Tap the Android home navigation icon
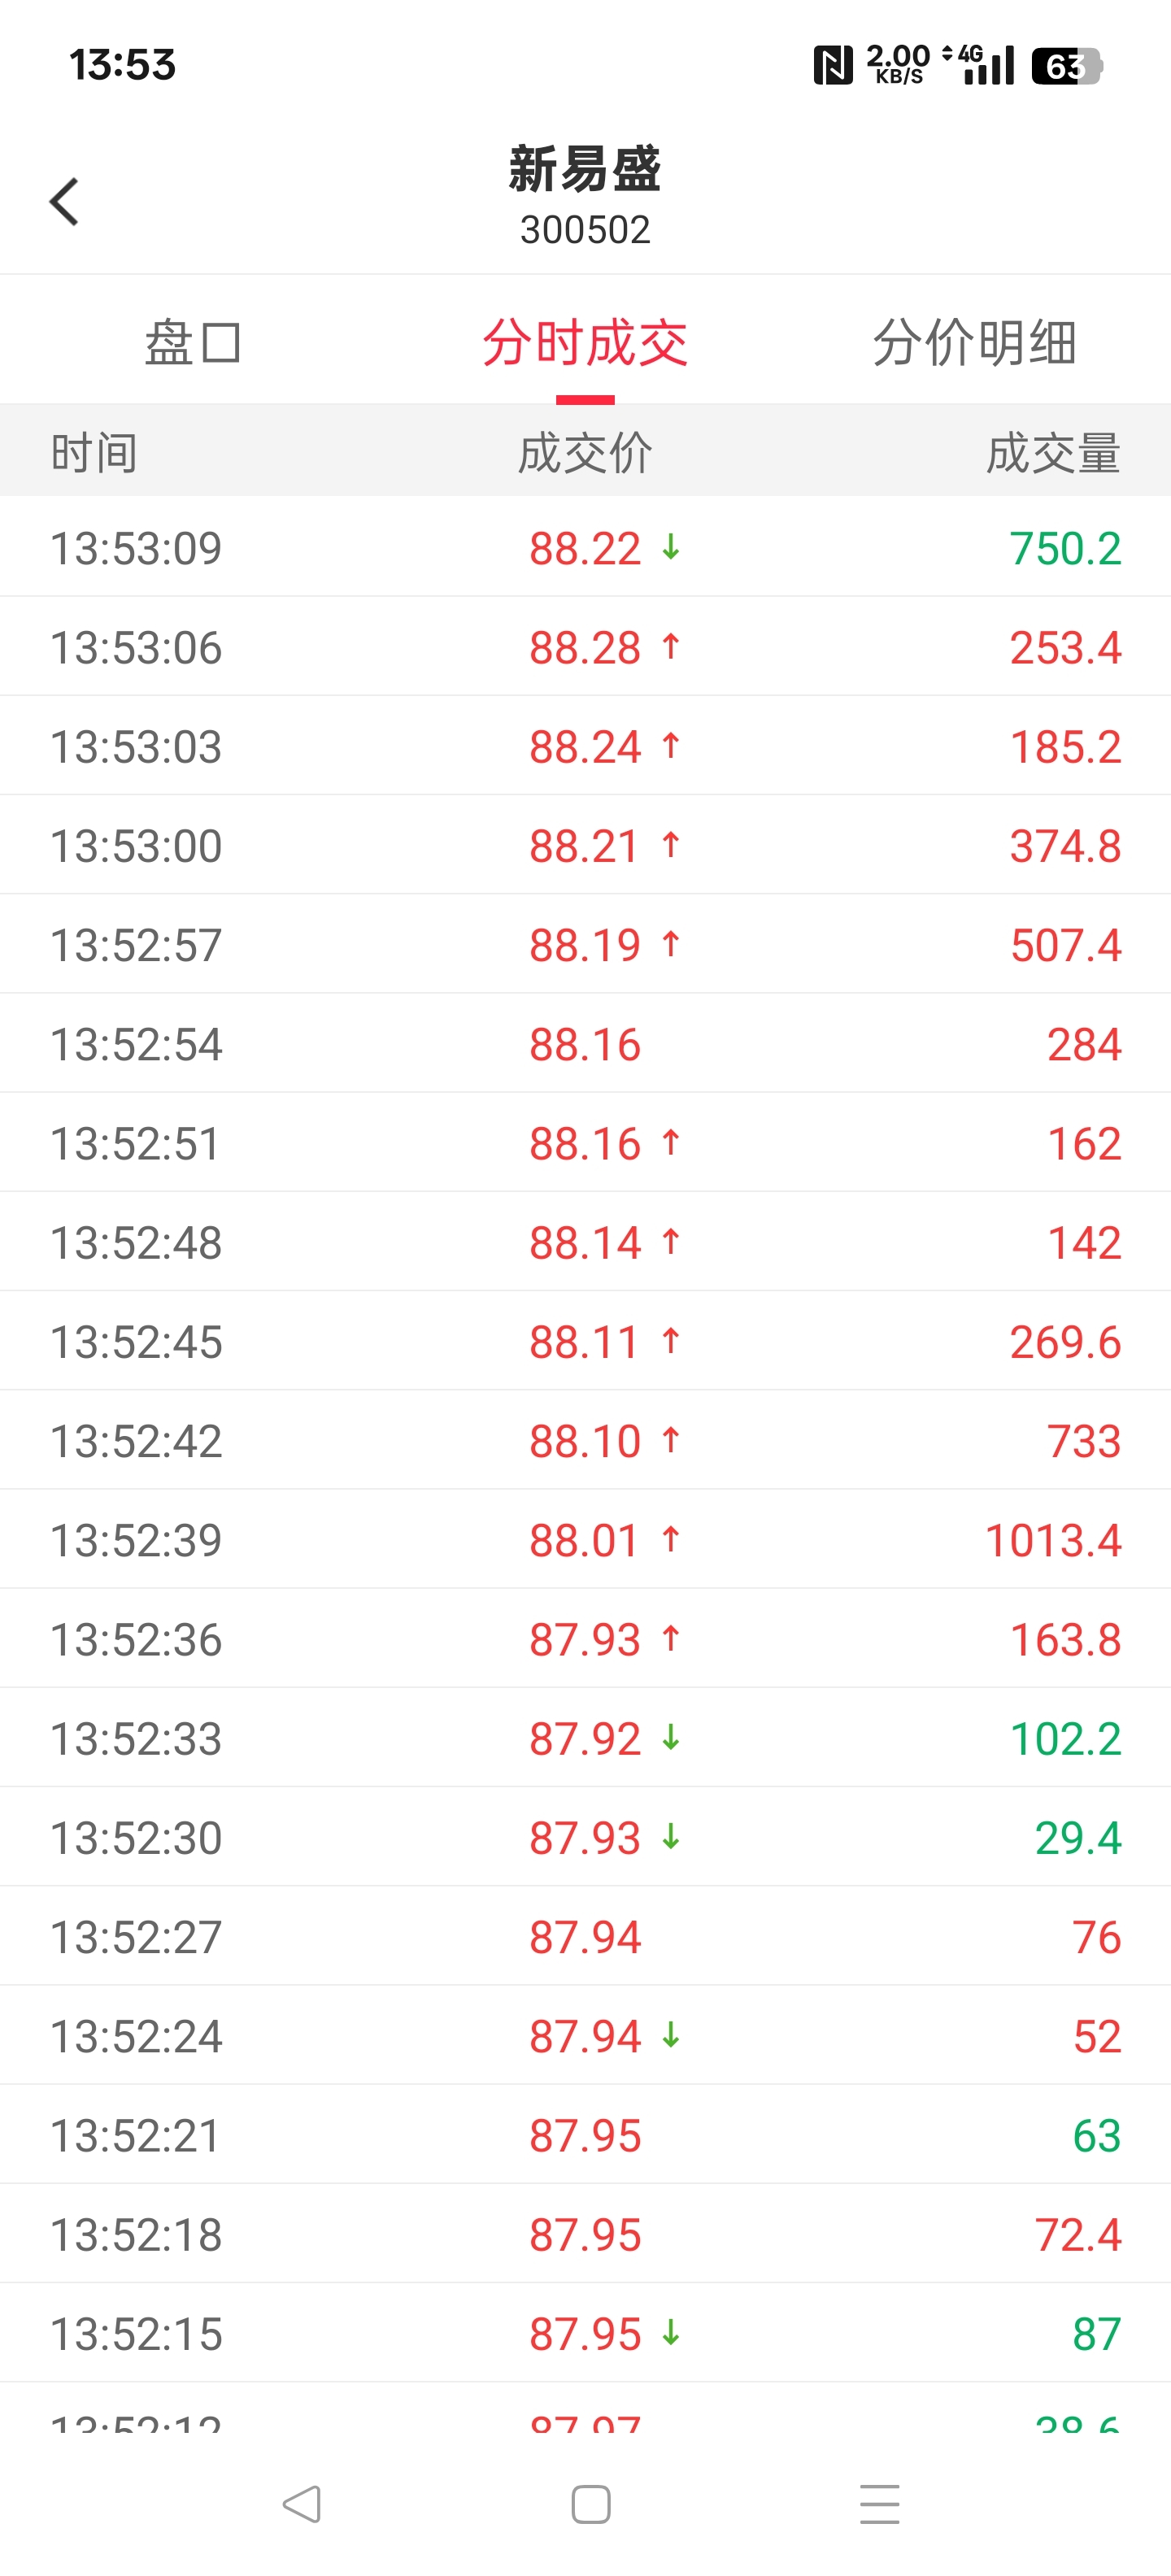 [x=591, y=2504]
